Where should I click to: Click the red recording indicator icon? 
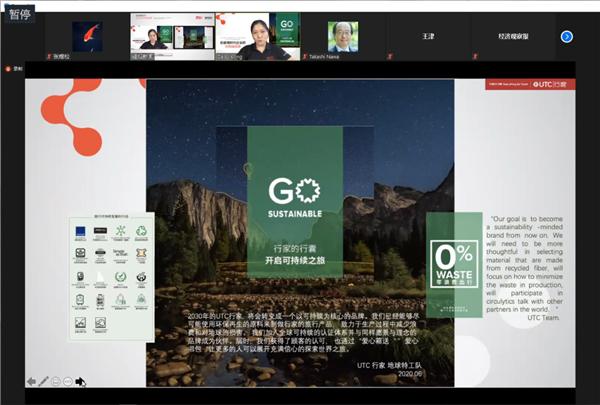coord(8,69)
